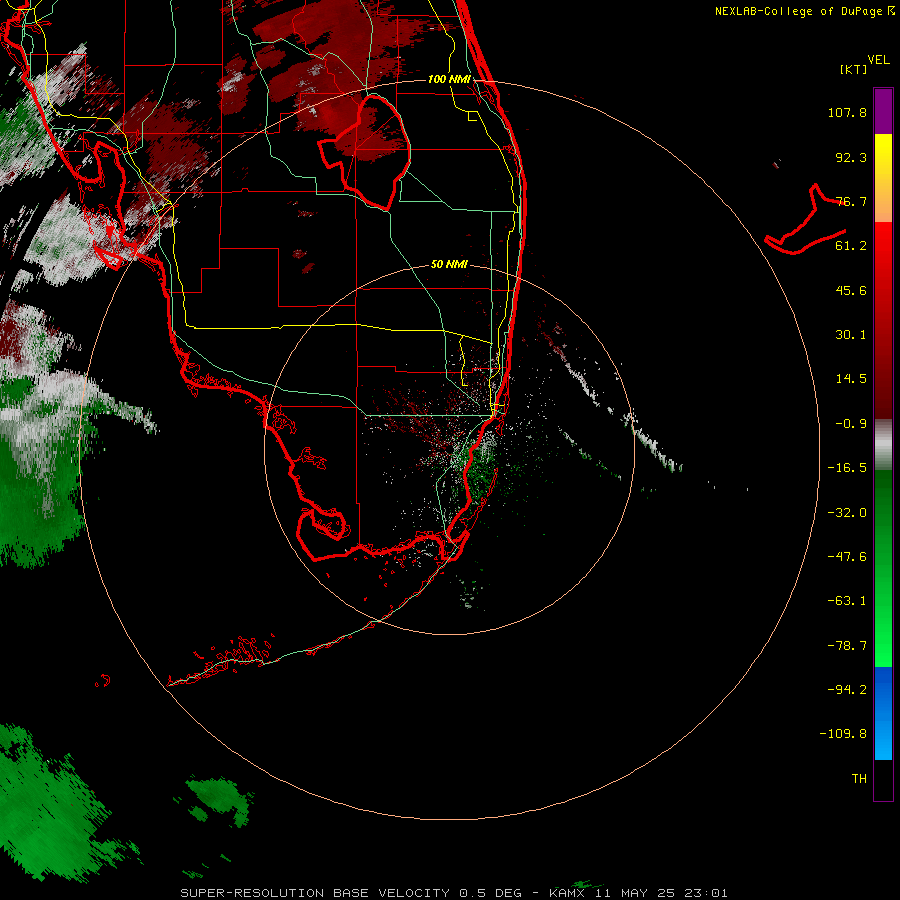Select the 45.6 velocity scale value
This screenshot has height=900, width=900.
(851, 290)
